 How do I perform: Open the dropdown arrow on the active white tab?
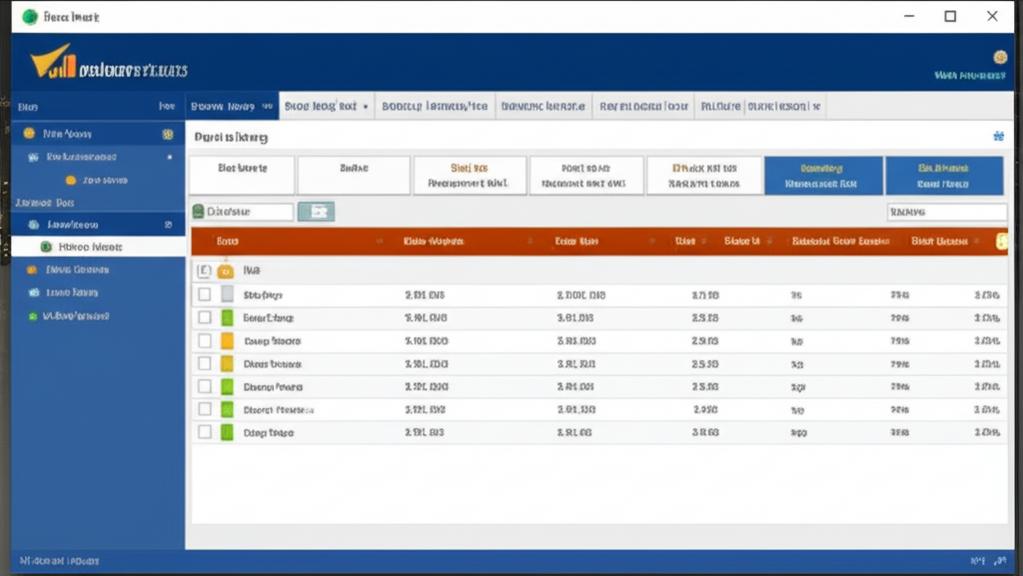coord(365,107)
